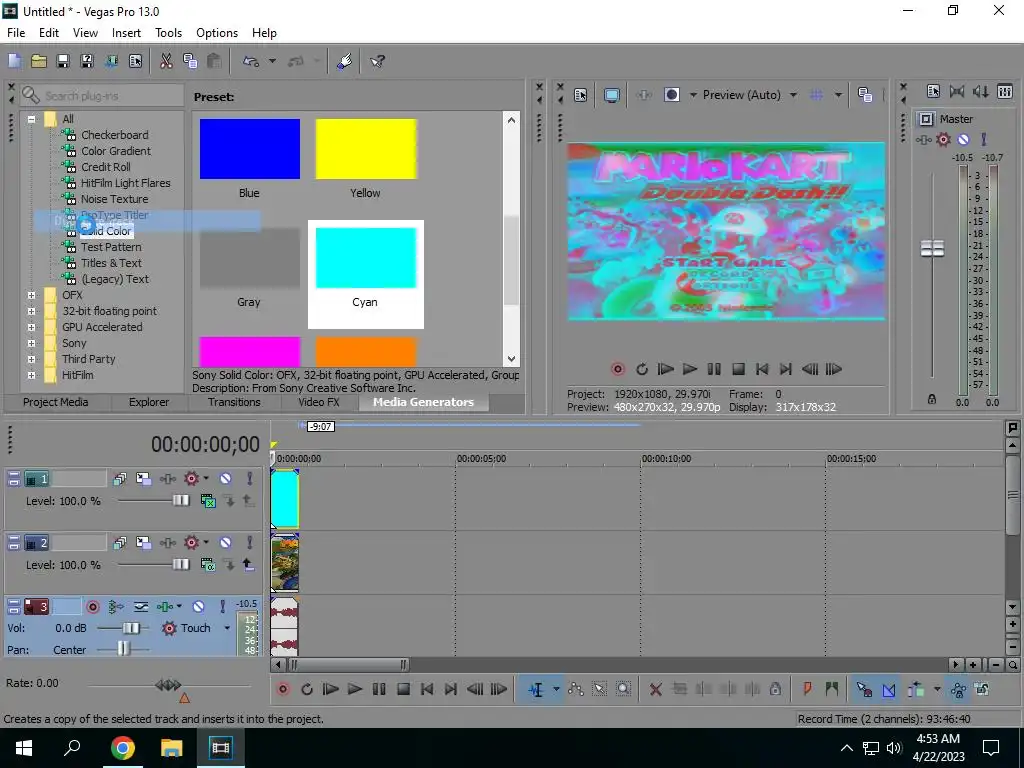Open the Options menu
Image resolution: width=1024 pixels, height=768 pixels.
217,33
